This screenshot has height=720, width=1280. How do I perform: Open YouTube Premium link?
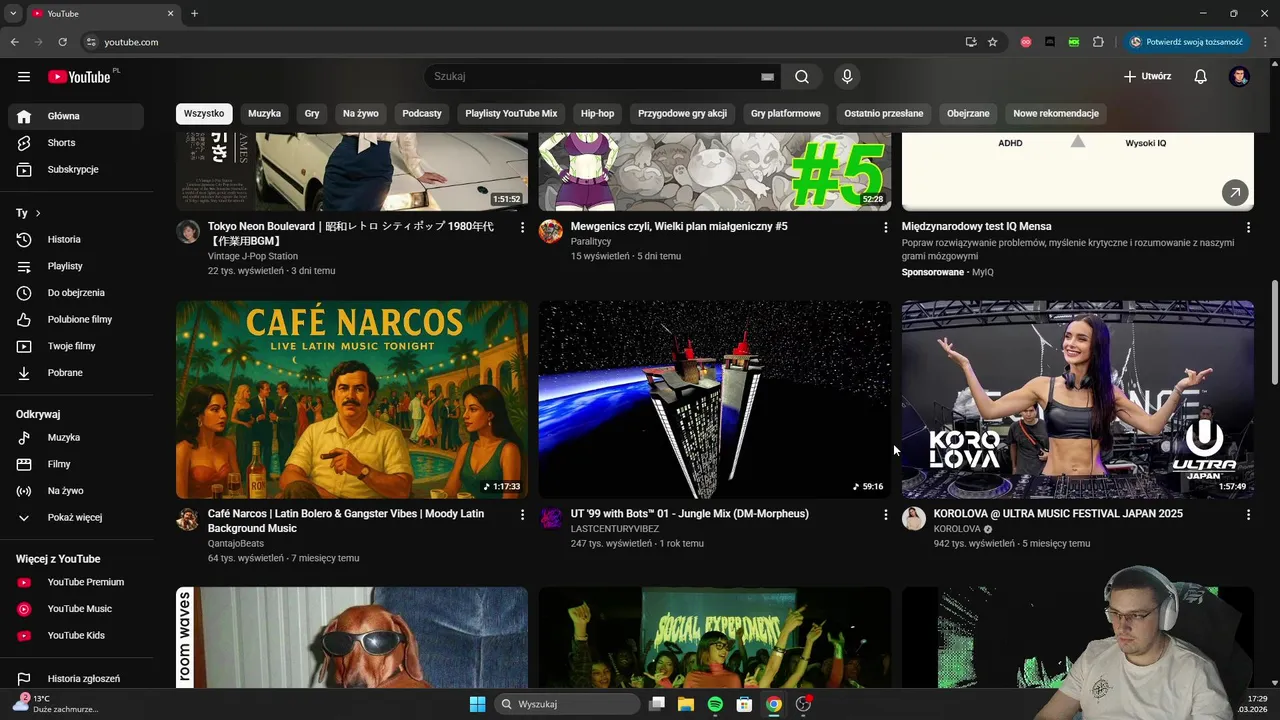(x=76, y=582)
